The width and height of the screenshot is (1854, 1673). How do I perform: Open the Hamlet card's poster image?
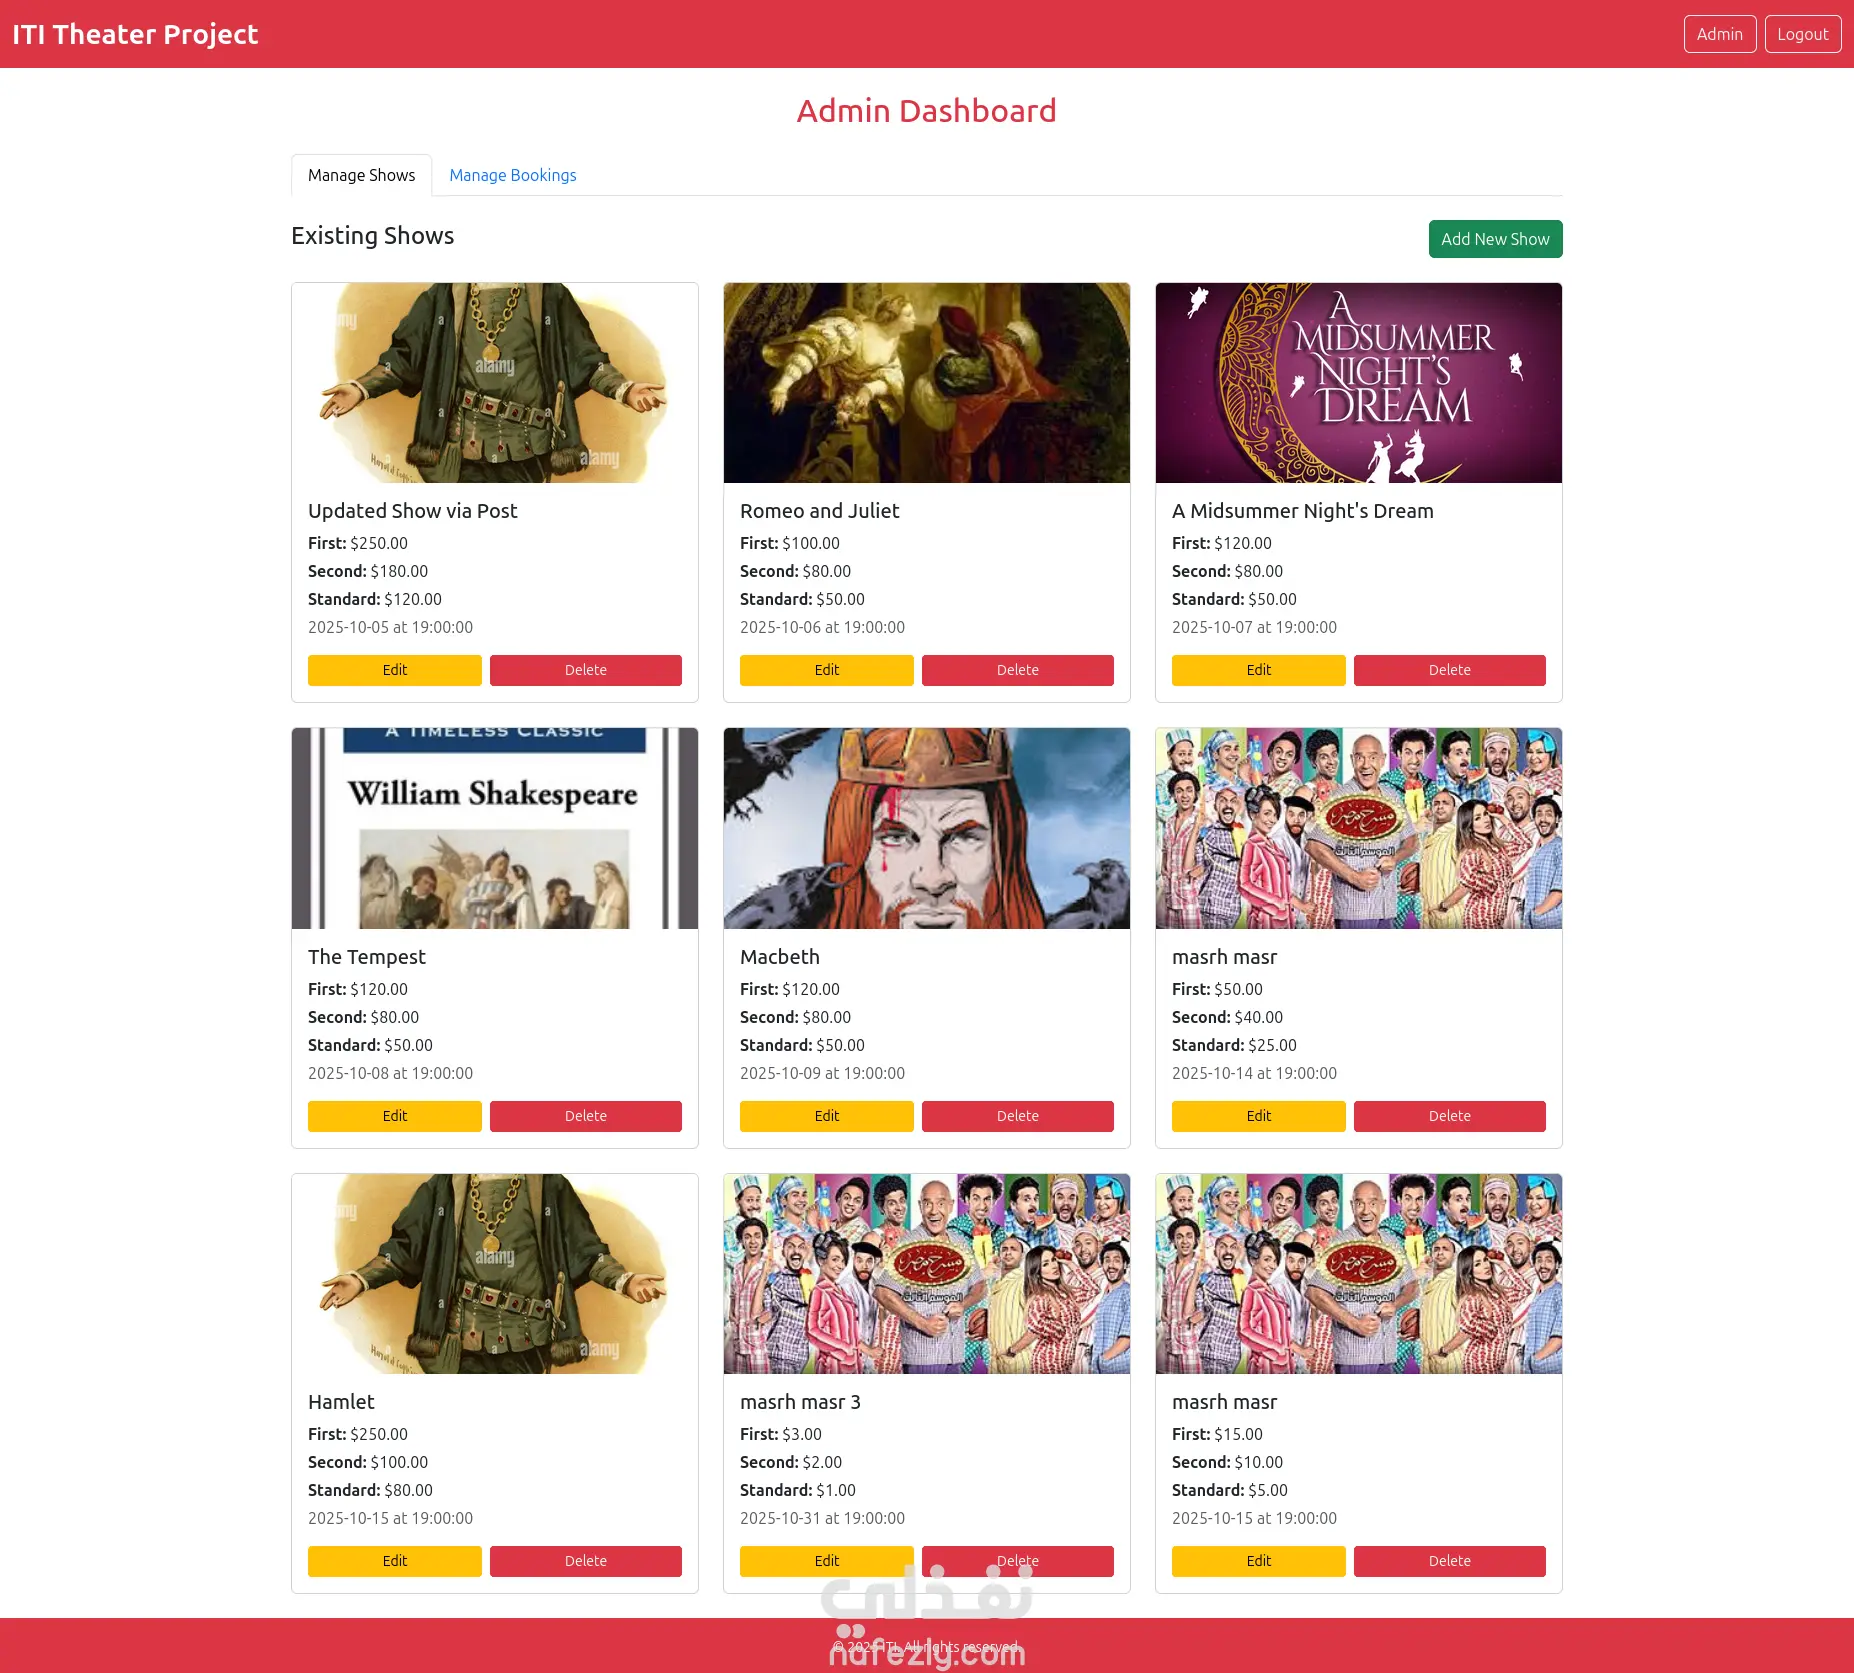495,1274
